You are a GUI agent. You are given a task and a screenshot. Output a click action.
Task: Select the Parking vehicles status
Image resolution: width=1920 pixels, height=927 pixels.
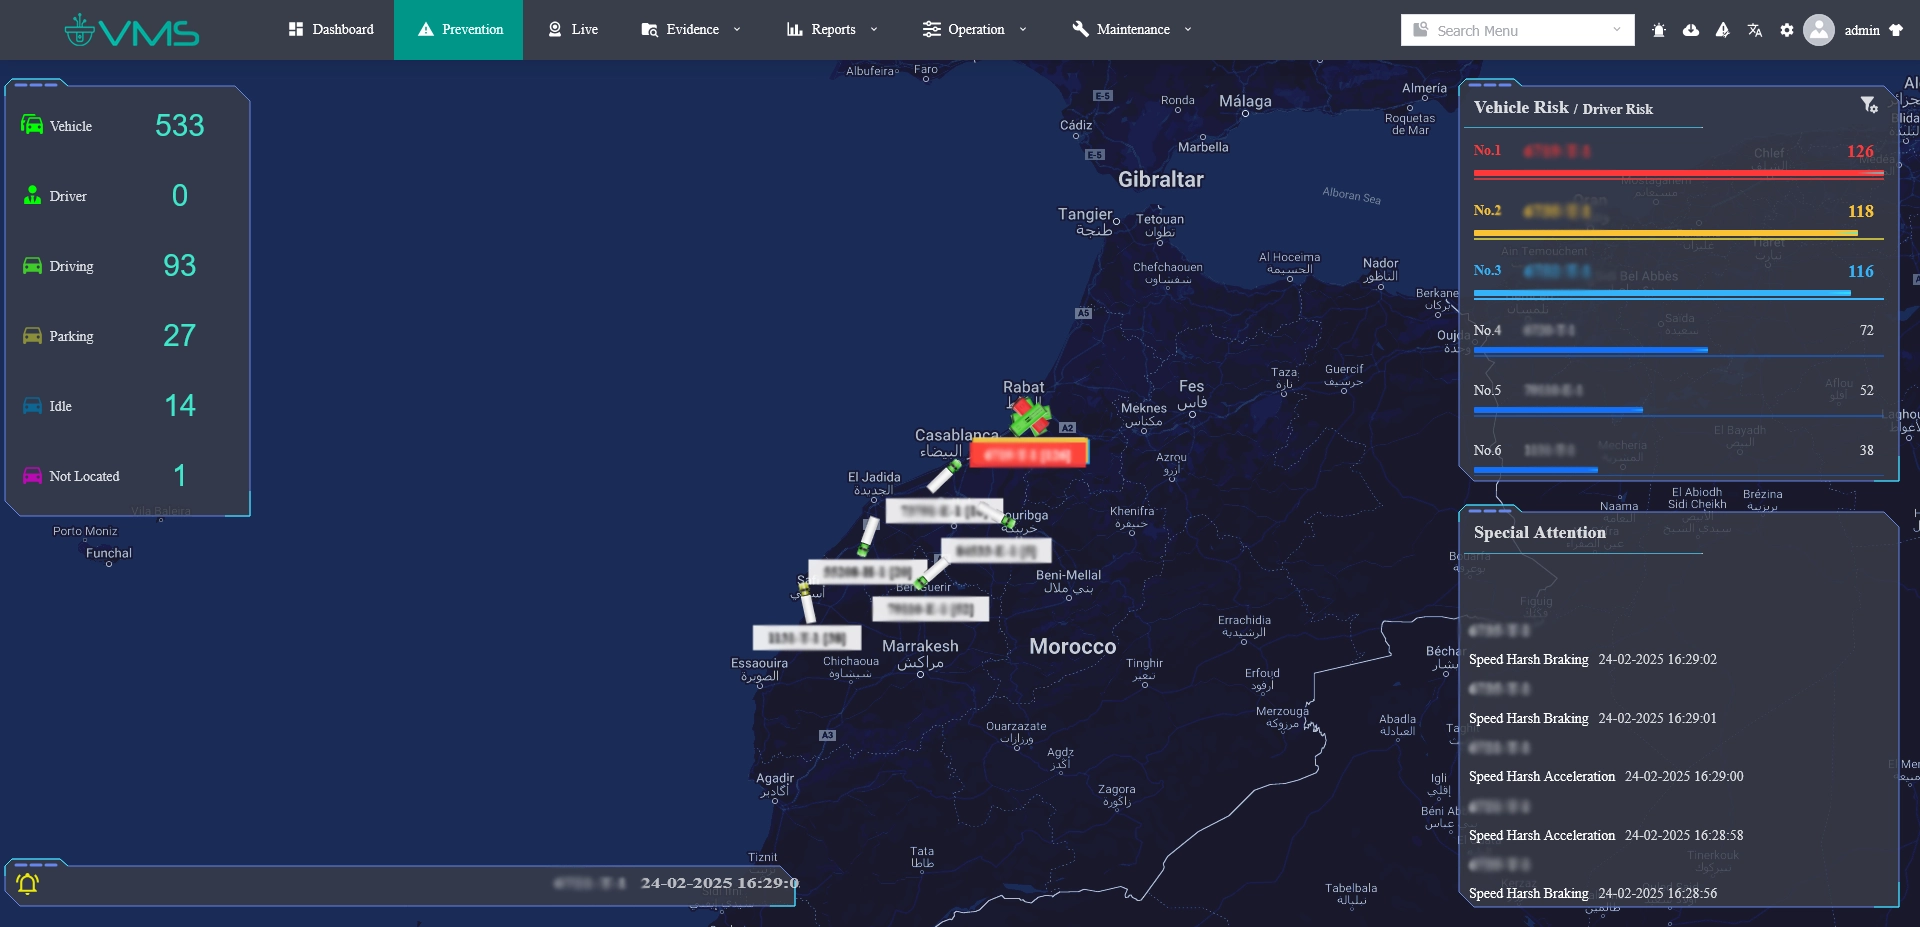click(x=71, y=336)
